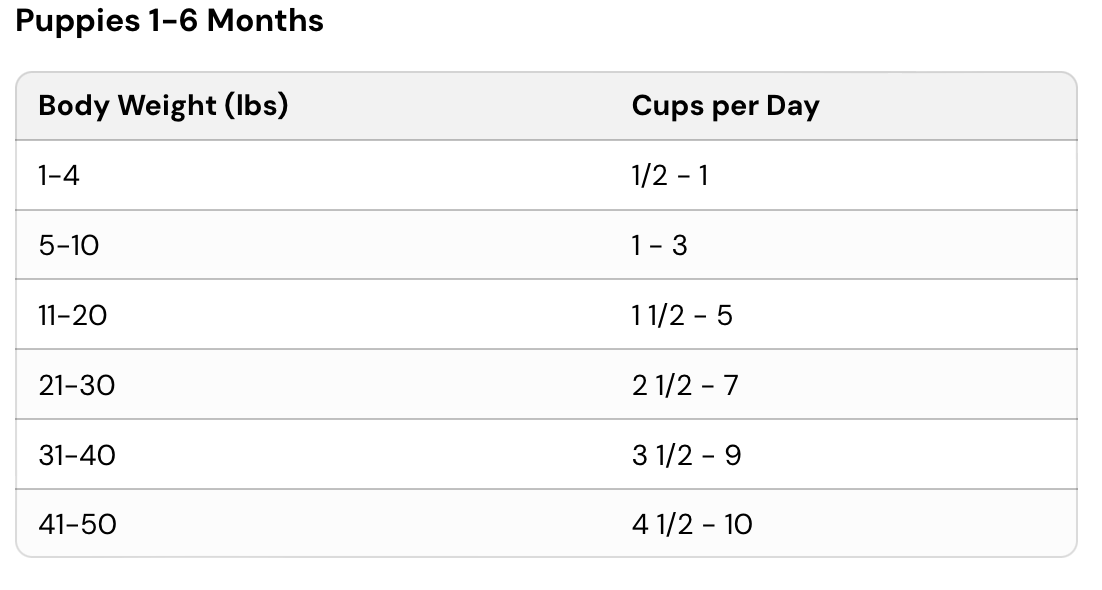Select the '5-10' body weight cell
1102x590 pixels.
pos(69,246)
